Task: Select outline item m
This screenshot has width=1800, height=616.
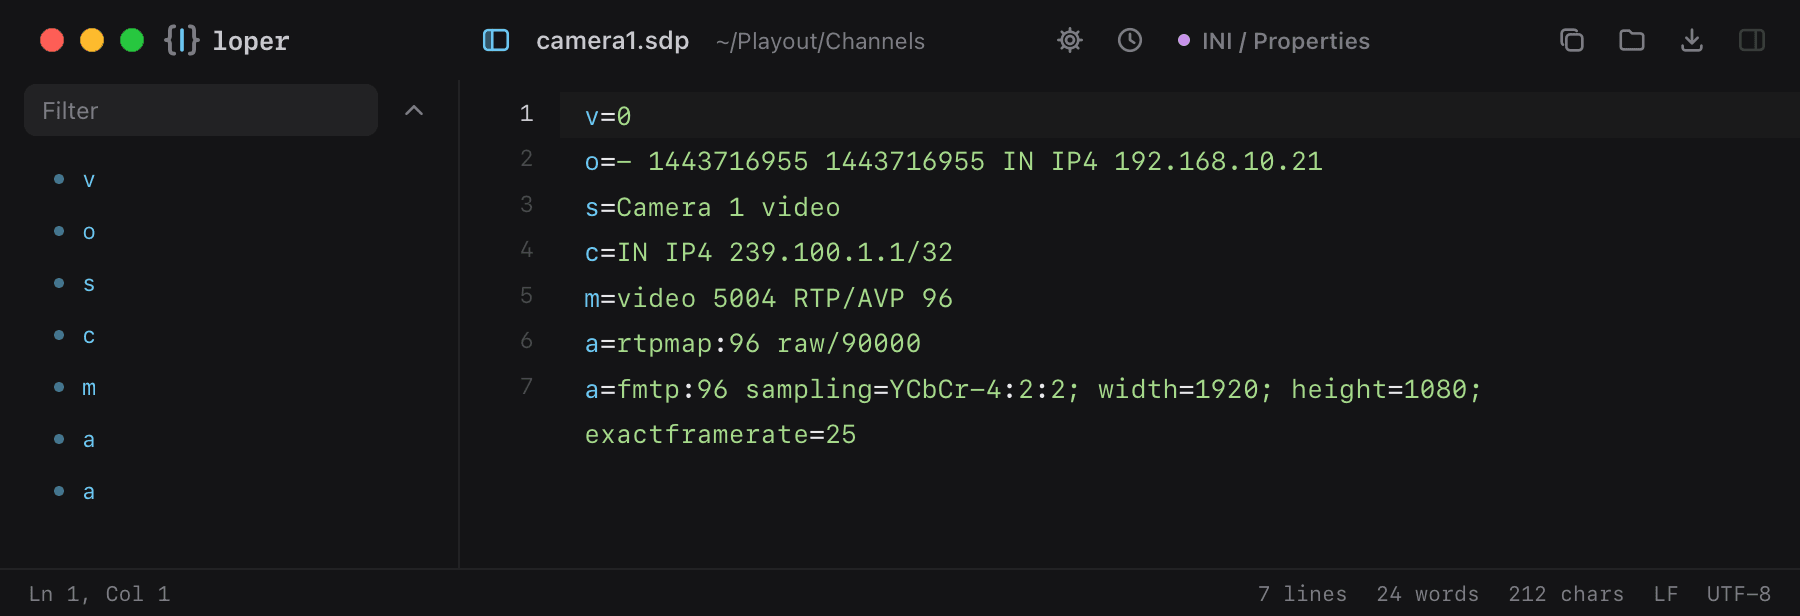Action: pos(89,388)
